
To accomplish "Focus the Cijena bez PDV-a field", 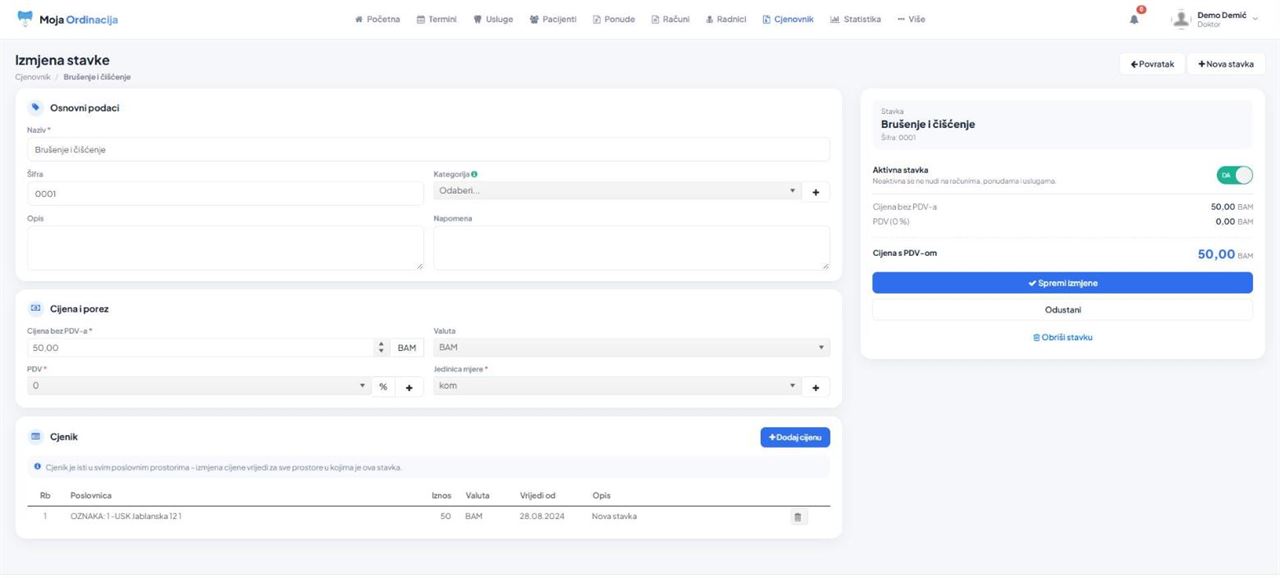I will click(x=200, y=347).
